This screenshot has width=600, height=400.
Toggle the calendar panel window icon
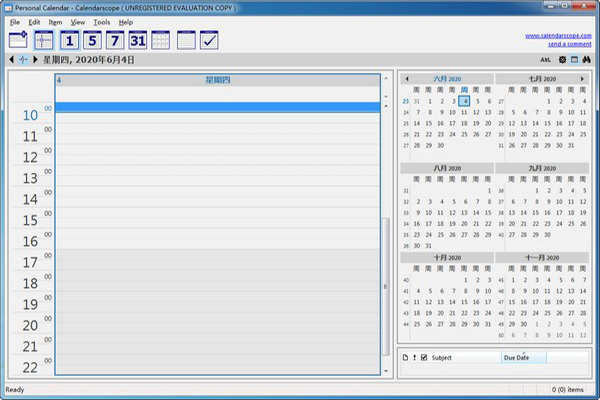pyautogui.click(x=575, y=60)
